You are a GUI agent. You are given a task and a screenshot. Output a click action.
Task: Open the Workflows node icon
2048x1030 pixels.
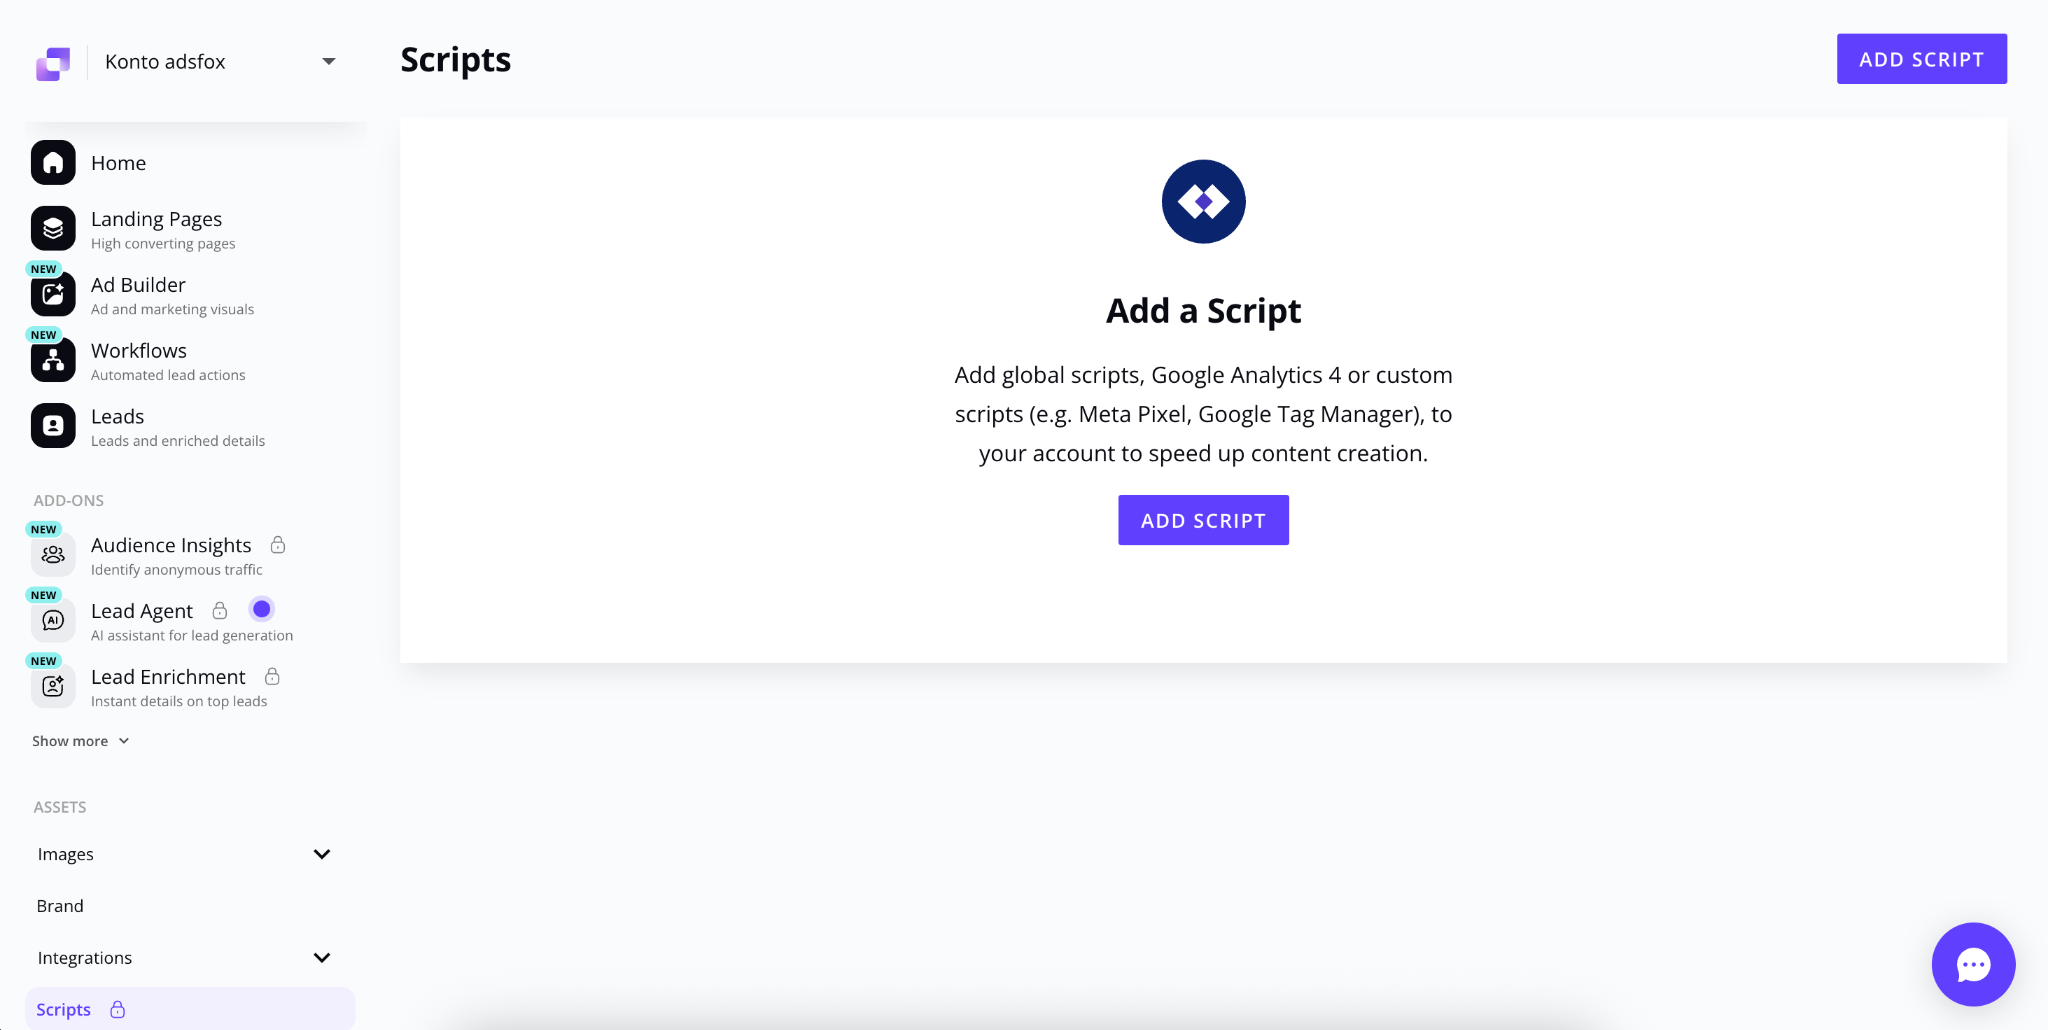53,361
